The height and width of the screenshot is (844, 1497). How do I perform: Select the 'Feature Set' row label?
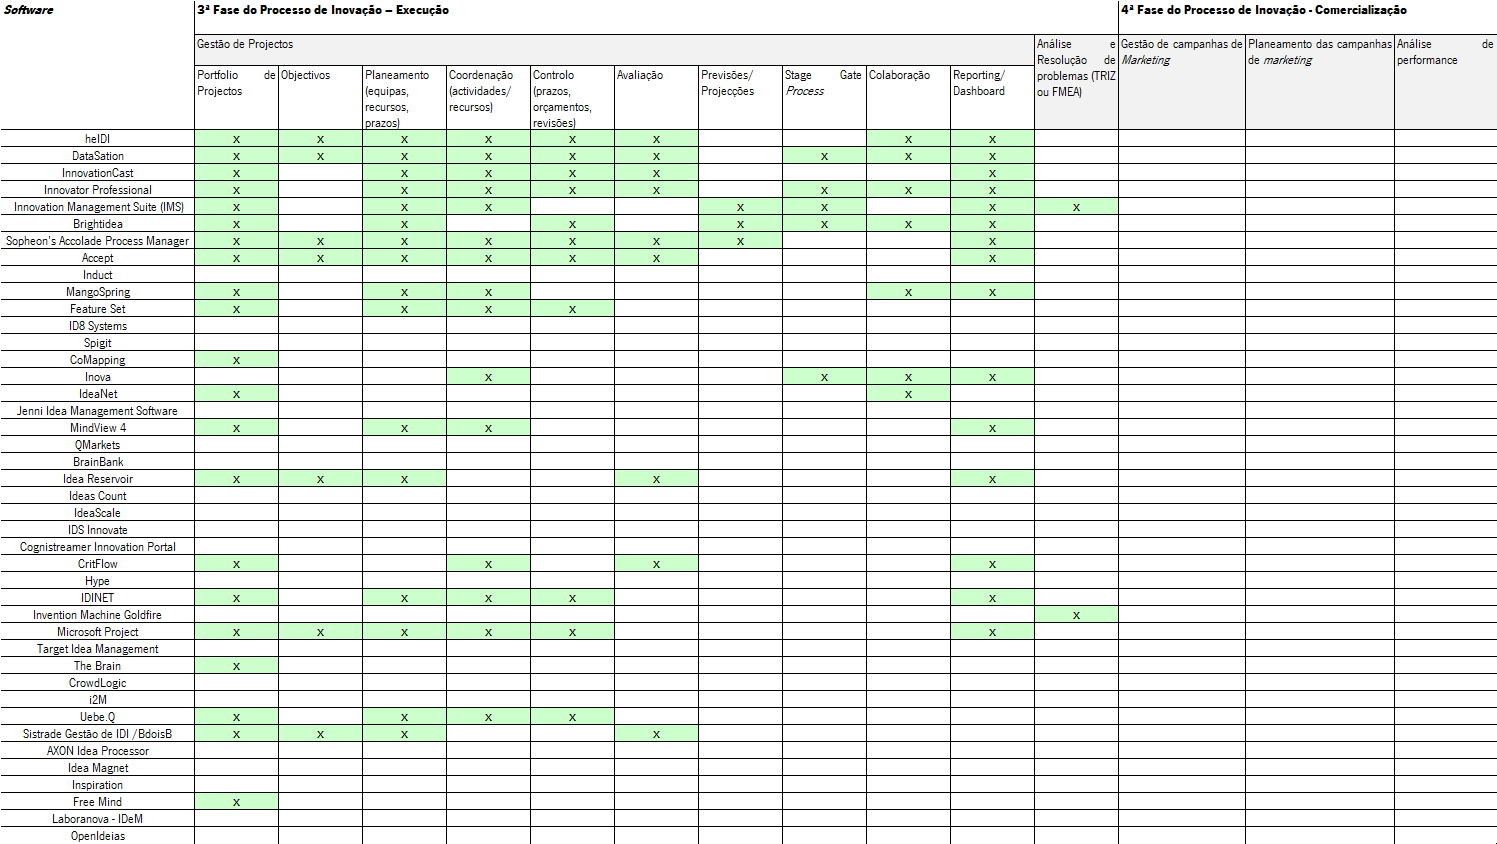[x=98, y=309]
